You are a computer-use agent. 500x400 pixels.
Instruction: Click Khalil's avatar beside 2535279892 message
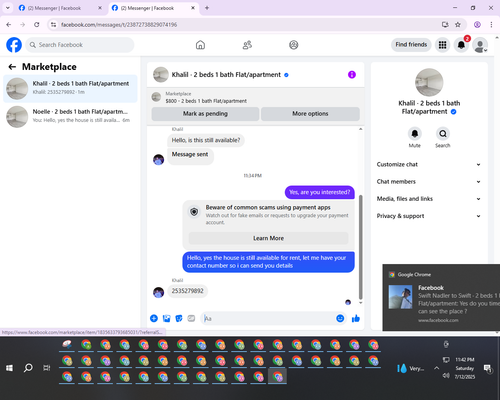point(158,292)
